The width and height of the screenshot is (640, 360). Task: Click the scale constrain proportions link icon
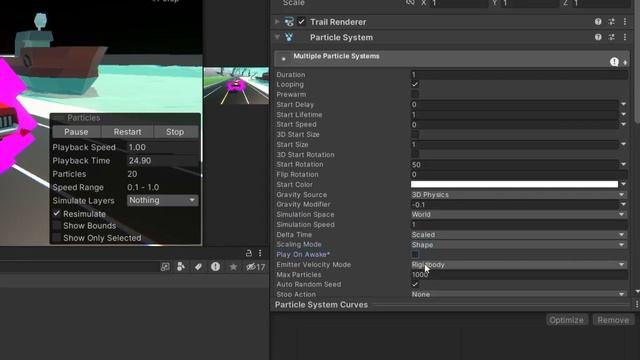click(x=410, y=2)
